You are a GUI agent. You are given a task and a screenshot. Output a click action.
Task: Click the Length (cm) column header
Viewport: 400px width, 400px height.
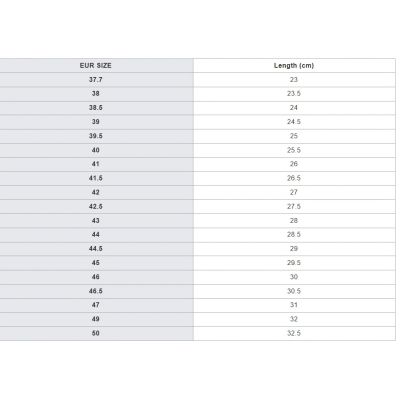click(x=294, y=66)
